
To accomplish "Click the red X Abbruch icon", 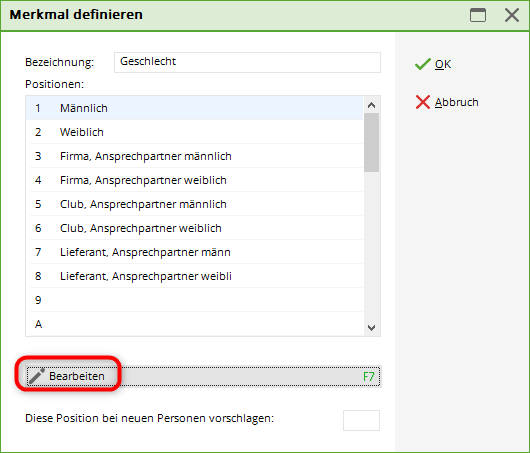I will click(423, 102).
